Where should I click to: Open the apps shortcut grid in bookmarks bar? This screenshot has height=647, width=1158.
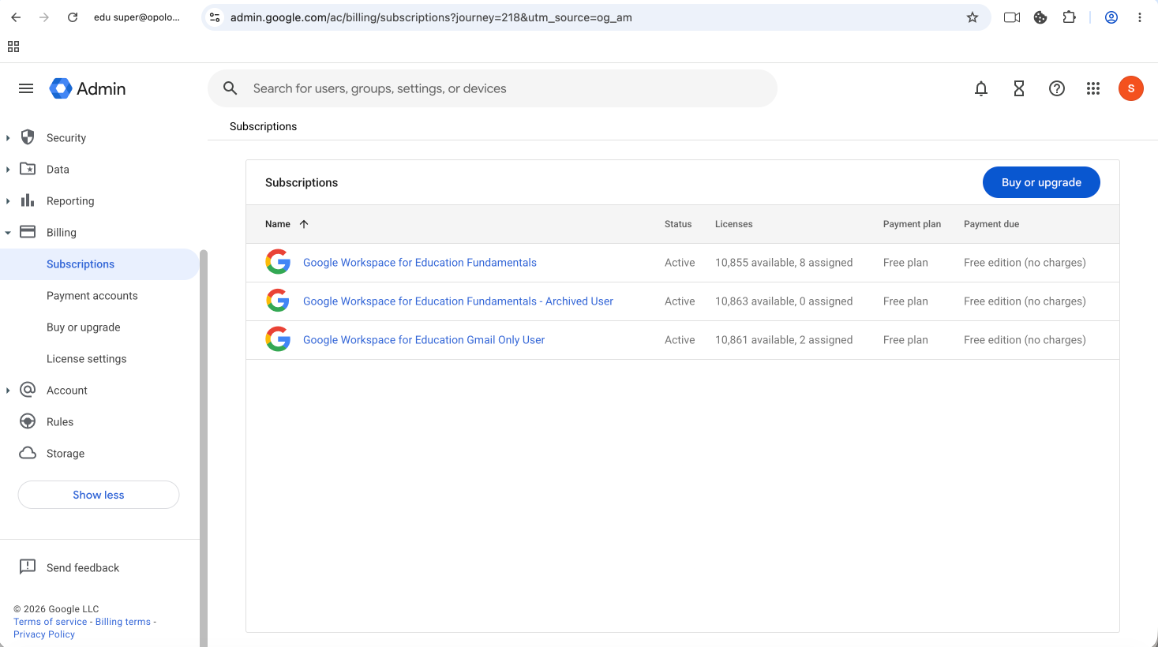13,47
